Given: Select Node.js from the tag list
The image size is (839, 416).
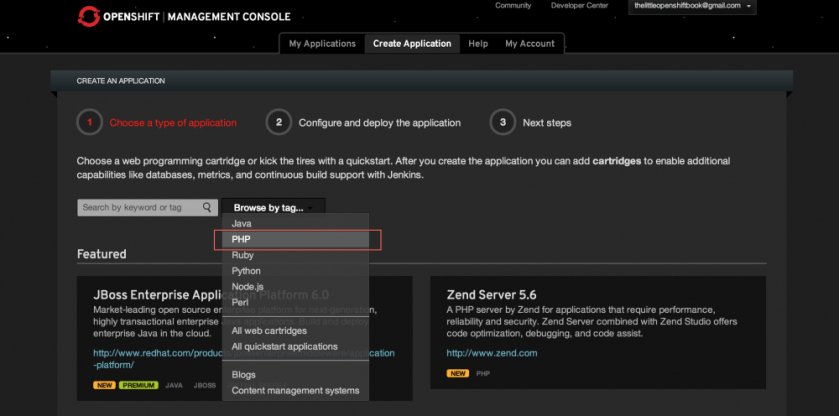Looking at the screenshot, I should (x=247, y=287).
